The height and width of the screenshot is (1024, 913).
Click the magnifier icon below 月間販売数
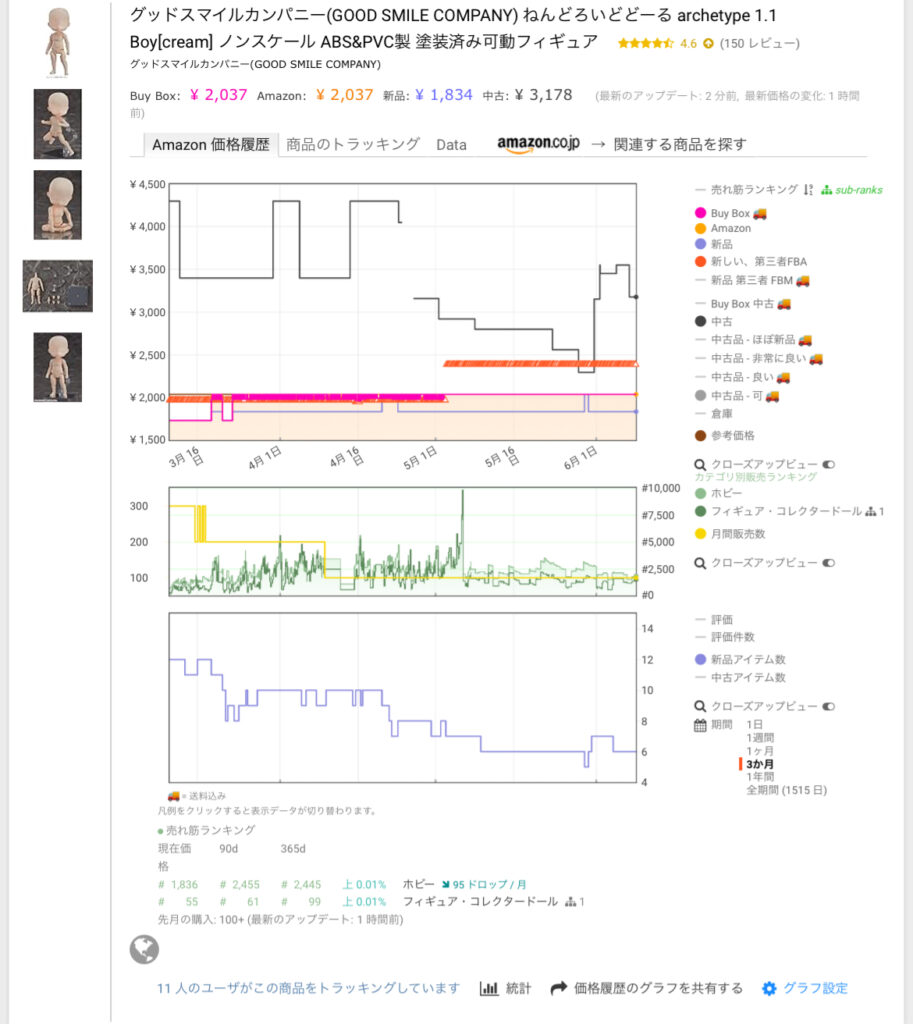(700, 563)
